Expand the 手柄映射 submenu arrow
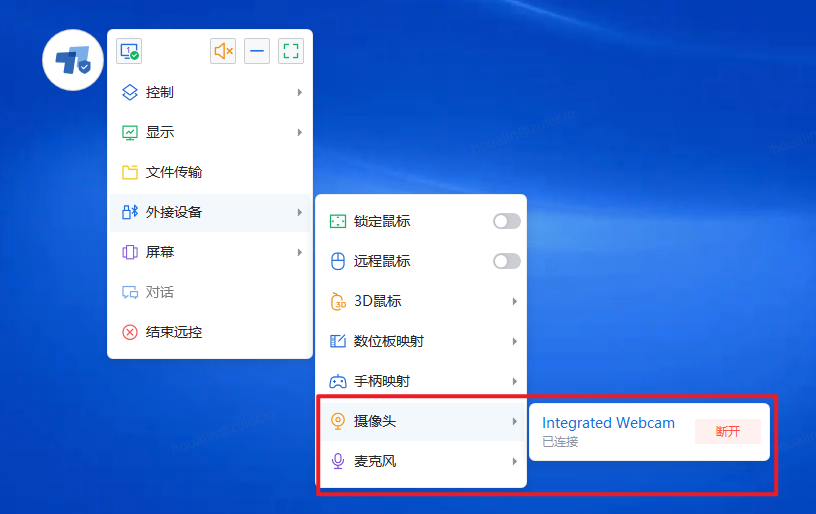Viewport: 816px width, 514px height. 515,381
